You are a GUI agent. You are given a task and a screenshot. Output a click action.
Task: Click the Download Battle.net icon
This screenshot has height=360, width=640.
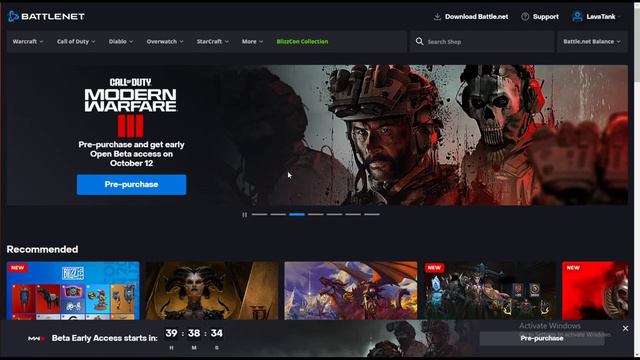click(x=437, y=16)
